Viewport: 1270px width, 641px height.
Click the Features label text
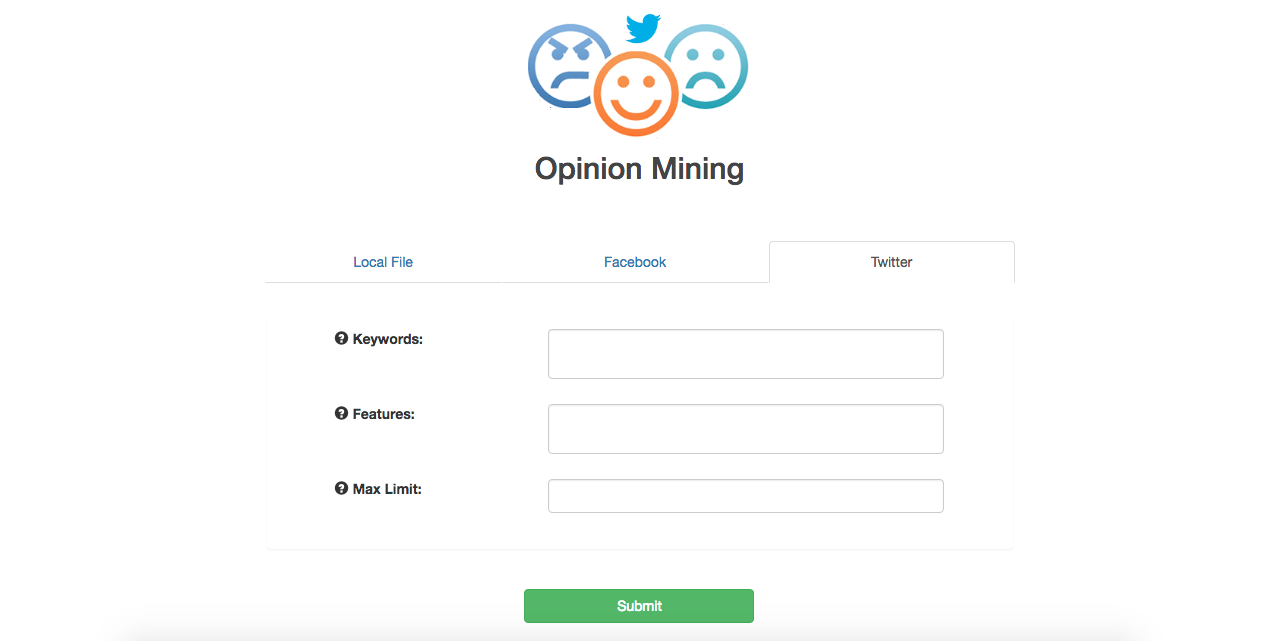(384, 414)
